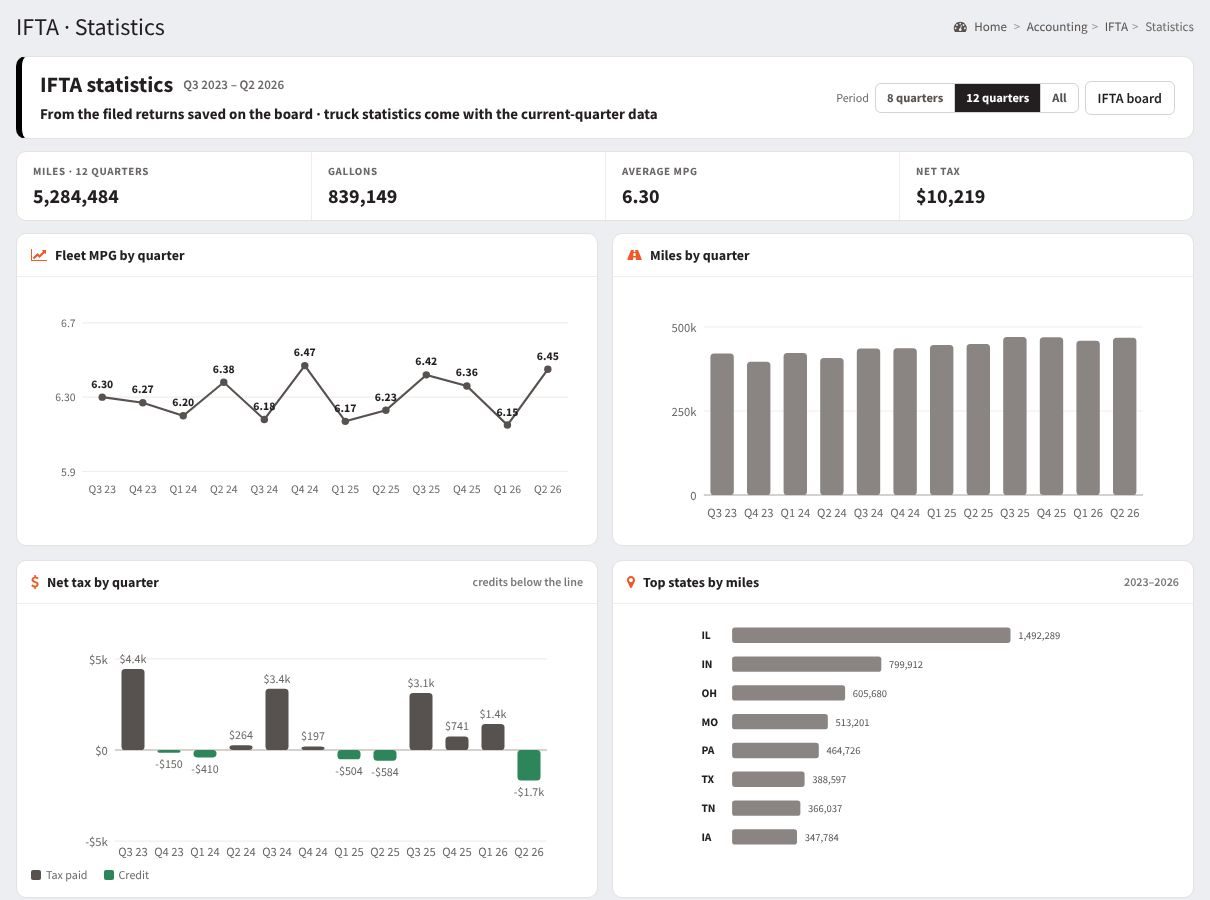
Task: Click the IA state miles bar
Action: coord(764,837)
